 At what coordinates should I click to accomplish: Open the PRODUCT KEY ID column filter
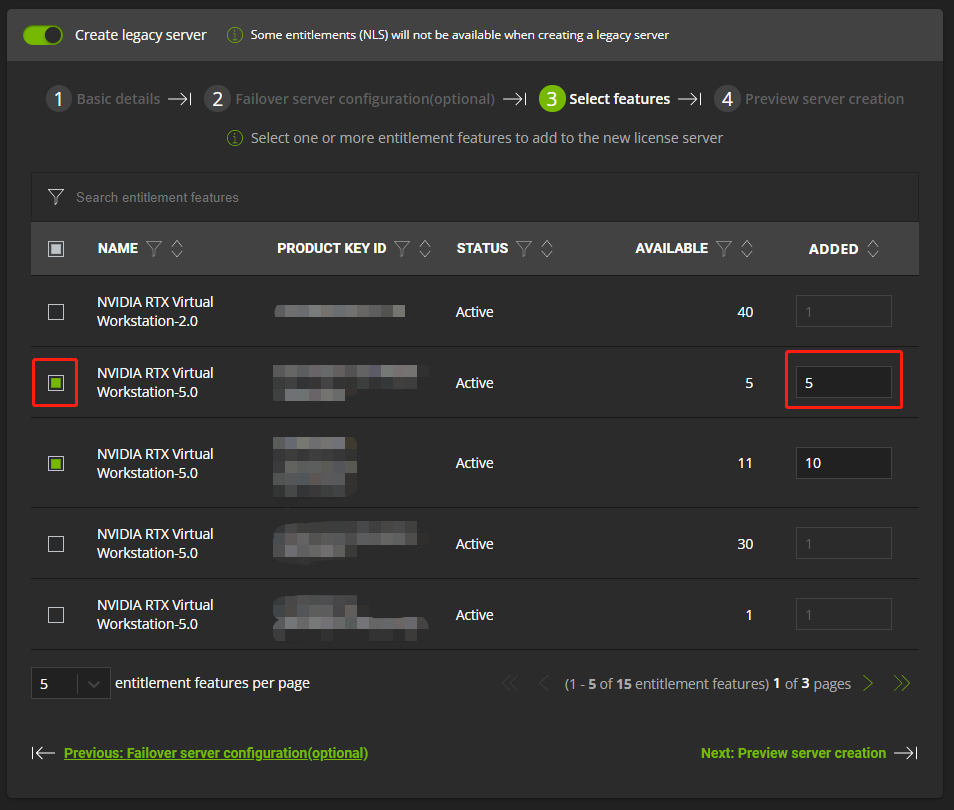point(402,248)
